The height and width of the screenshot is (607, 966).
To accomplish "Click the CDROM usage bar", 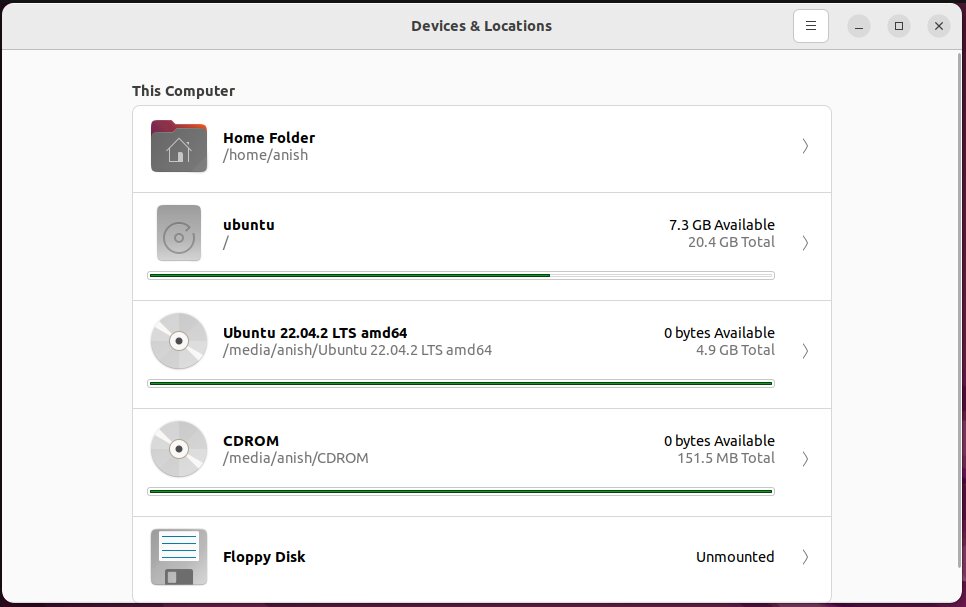I will (x=461, y=491).
